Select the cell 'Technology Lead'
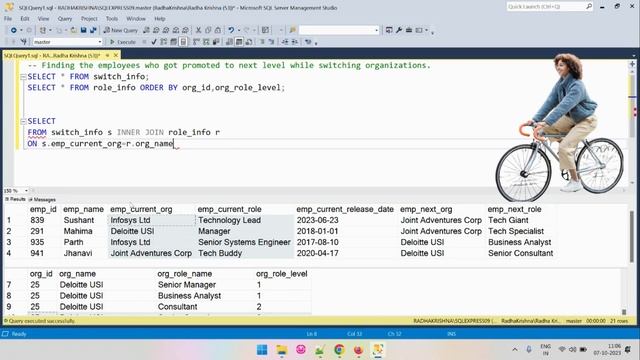 point(229,220)
